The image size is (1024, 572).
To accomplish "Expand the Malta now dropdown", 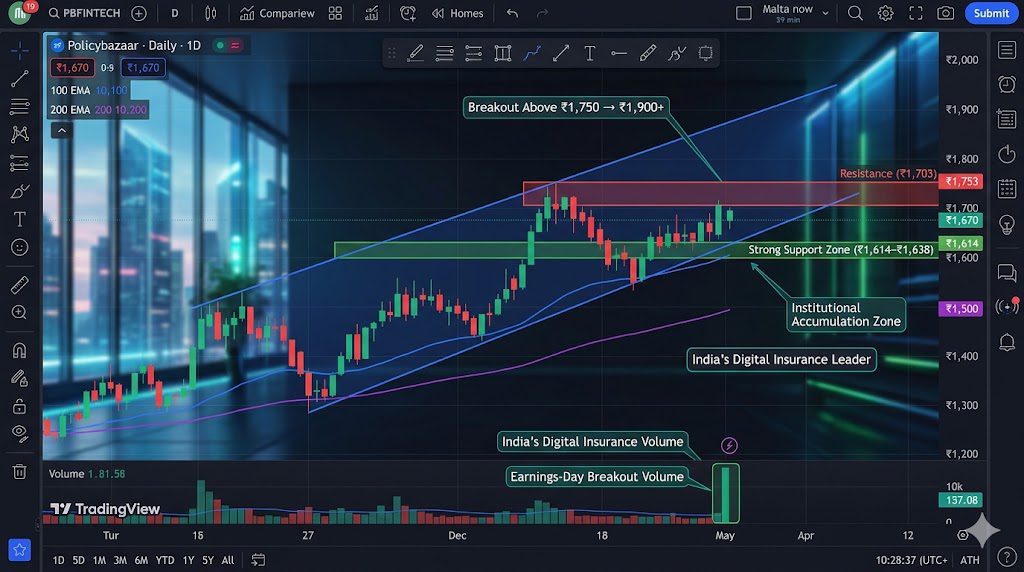I will (795, 13).
